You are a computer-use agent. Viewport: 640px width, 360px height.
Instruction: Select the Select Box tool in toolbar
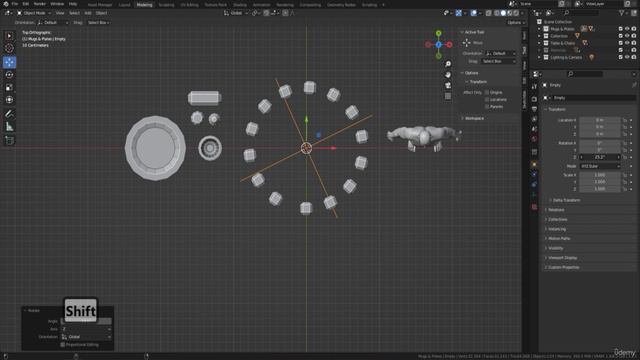[9, 36]
